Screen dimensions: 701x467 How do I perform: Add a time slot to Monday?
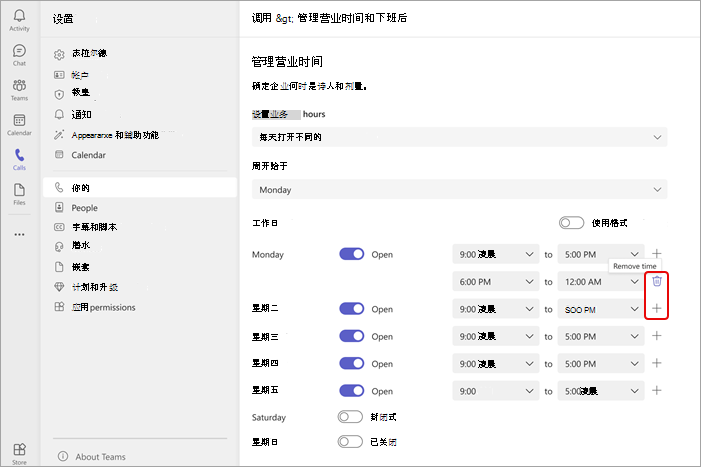pyautogui.click(x=657, y=253)
